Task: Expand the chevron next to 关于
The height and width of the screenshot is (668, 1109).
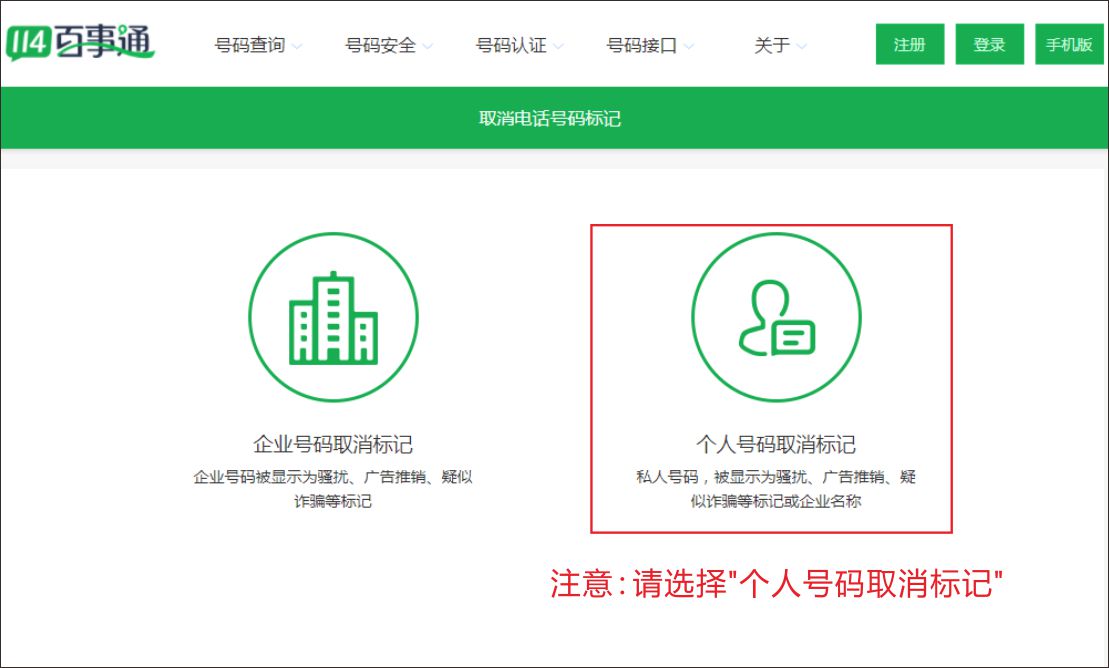Action: (801, 46)
